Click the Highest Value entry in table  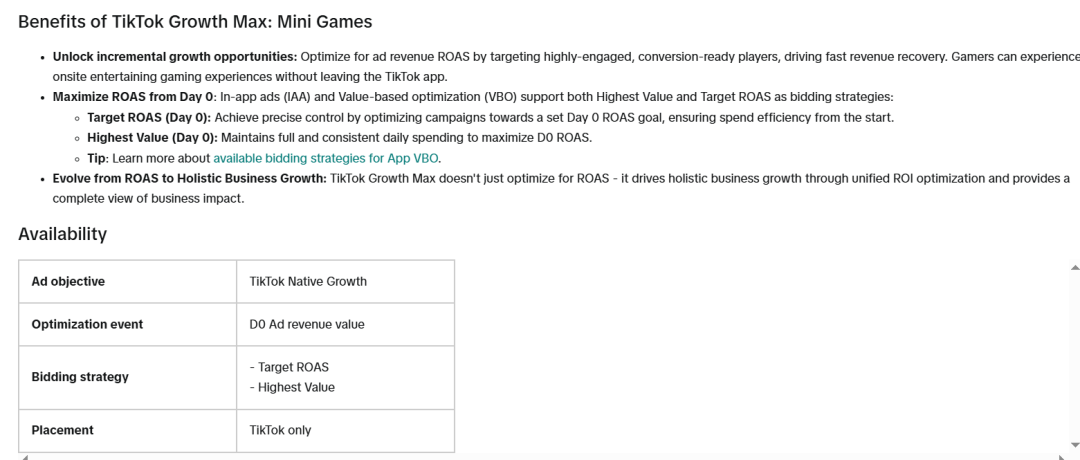(292, 387)
